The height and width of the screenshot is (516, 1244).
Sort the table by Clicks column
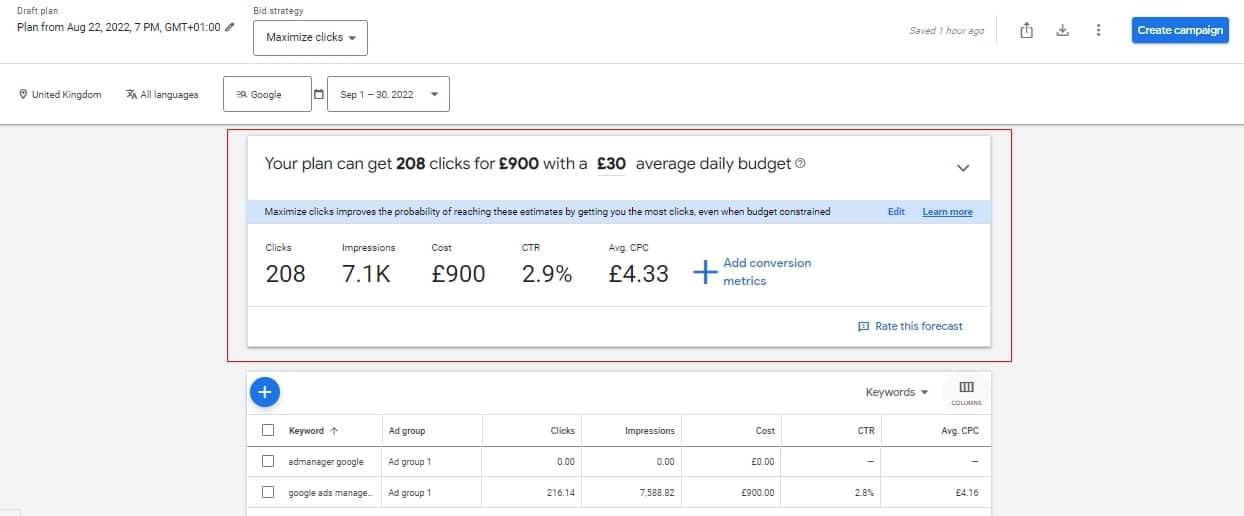click(x=562, y=431)
